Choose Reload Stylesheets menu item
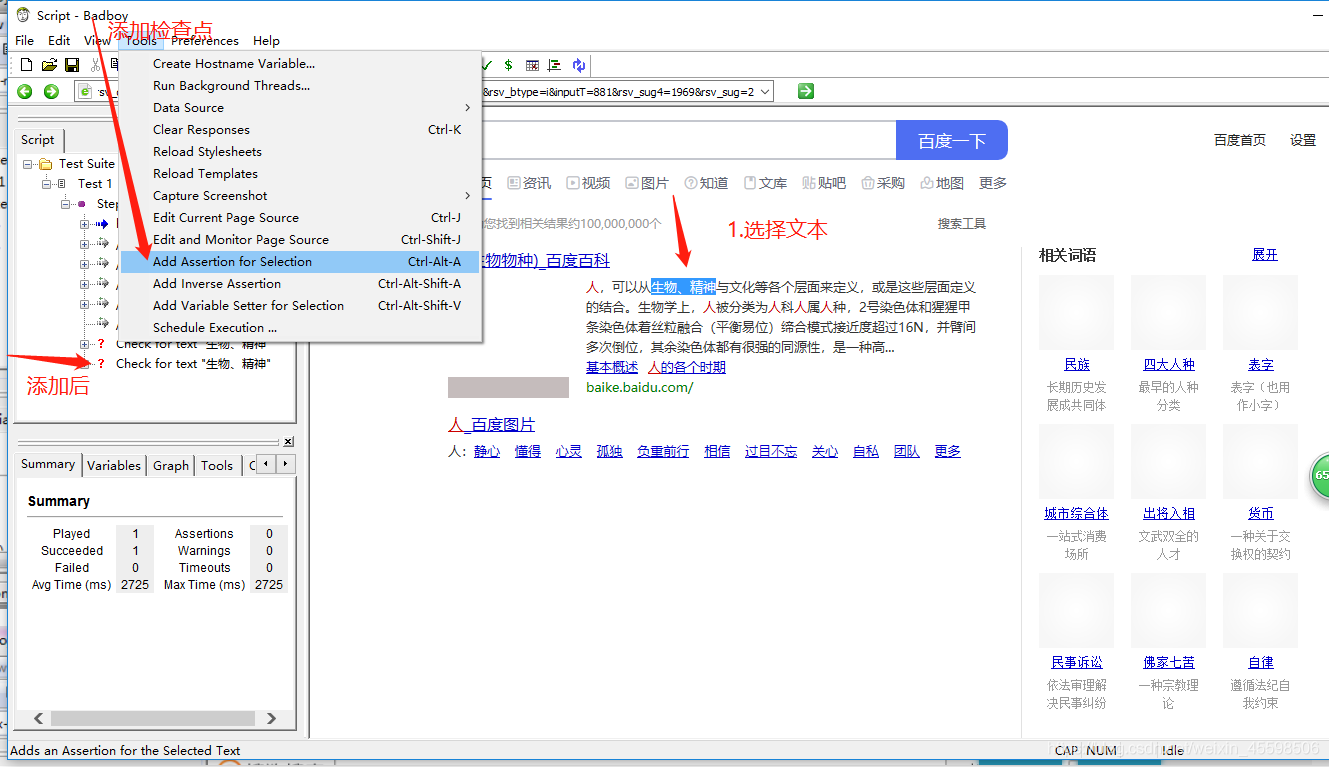Viewport: 1329px width, 767px height. 302,152
